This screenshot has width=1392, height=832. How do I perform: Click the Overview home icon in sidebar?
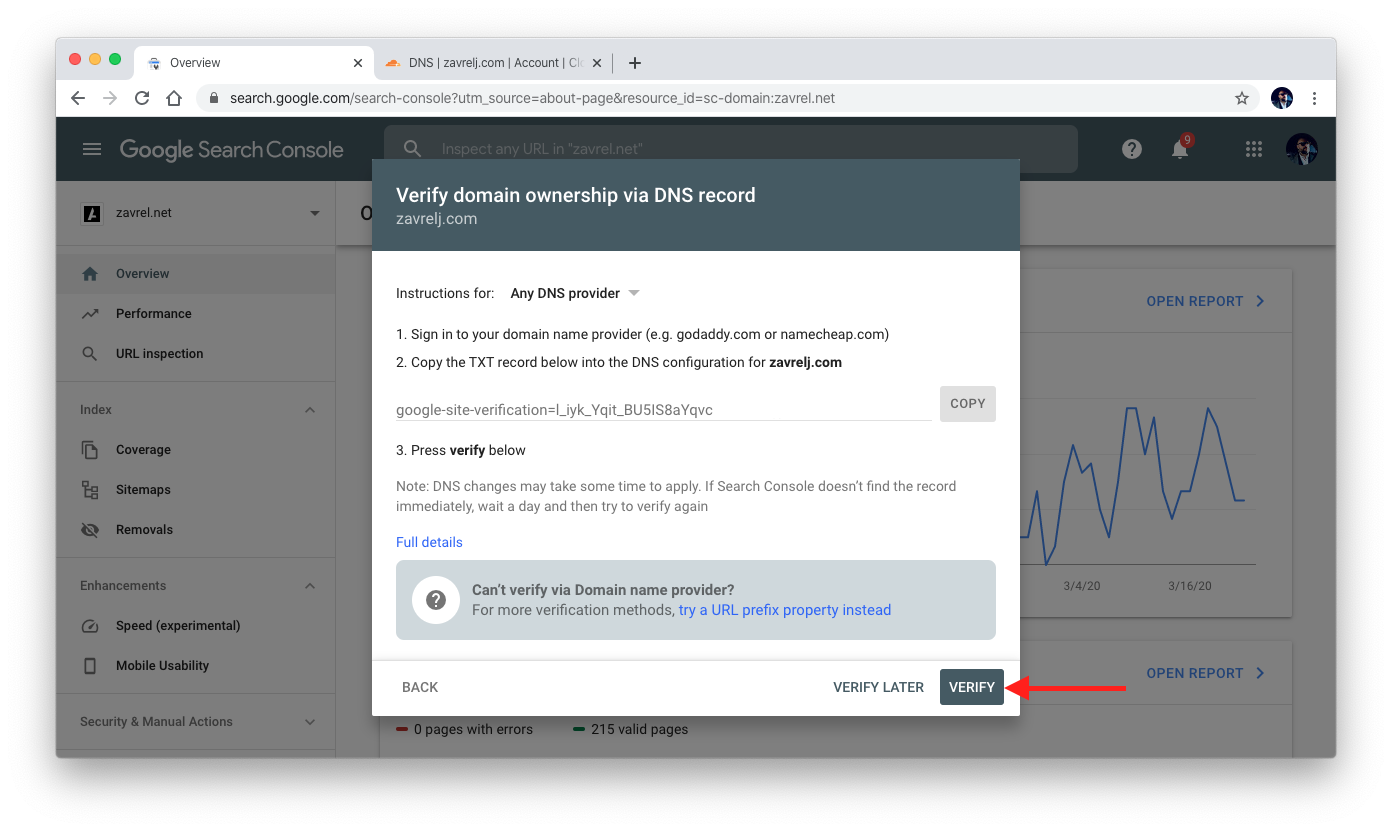pyautogui.click(x=90, y=273)
